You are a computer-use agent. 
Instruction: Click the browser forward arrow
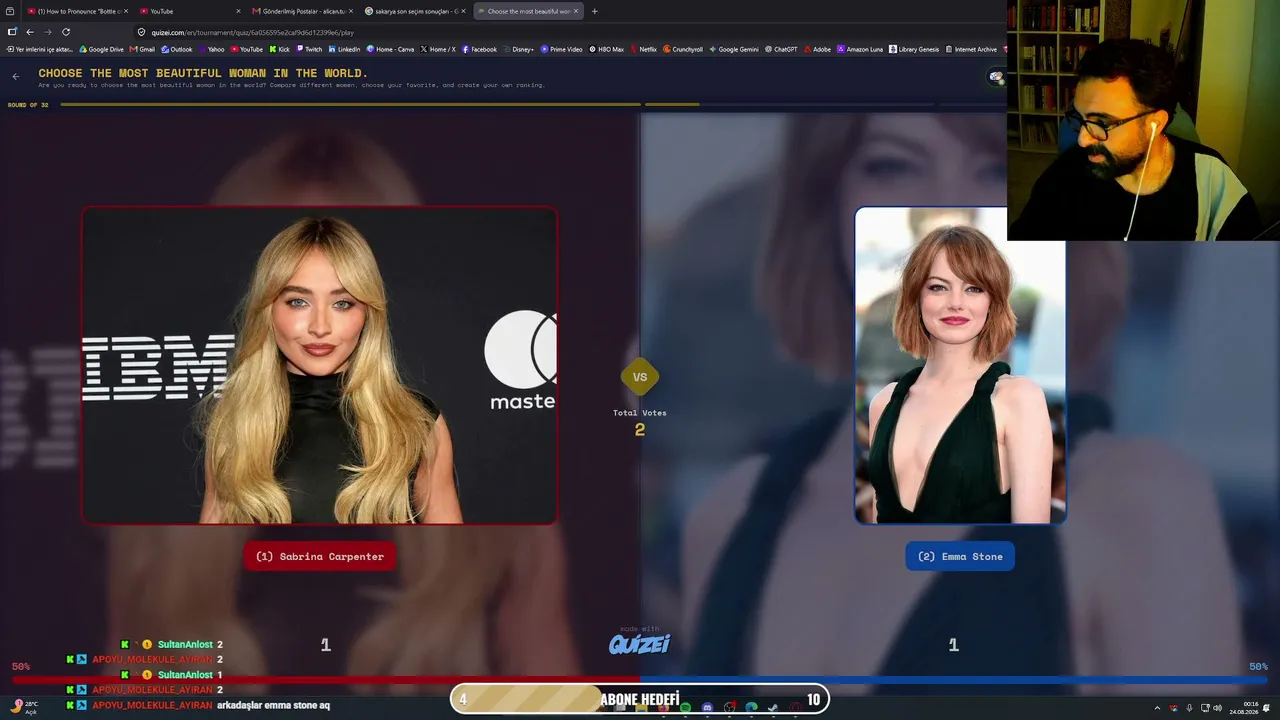click(47, 32)
